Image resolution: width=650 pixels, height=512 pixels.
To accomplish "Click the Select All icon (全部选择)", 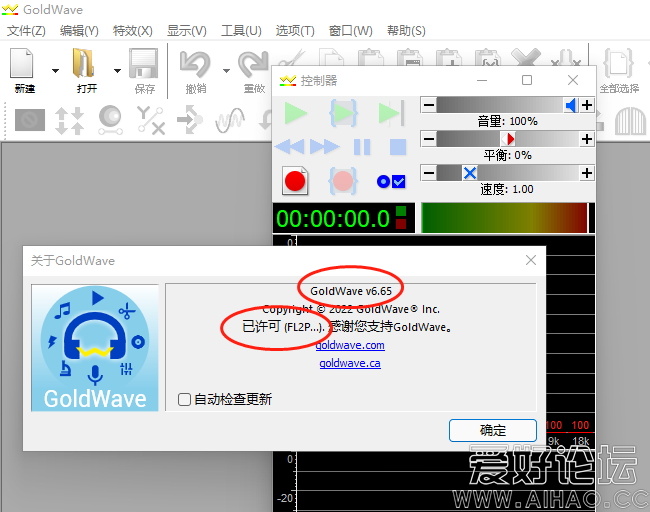I will coord(618,63).
